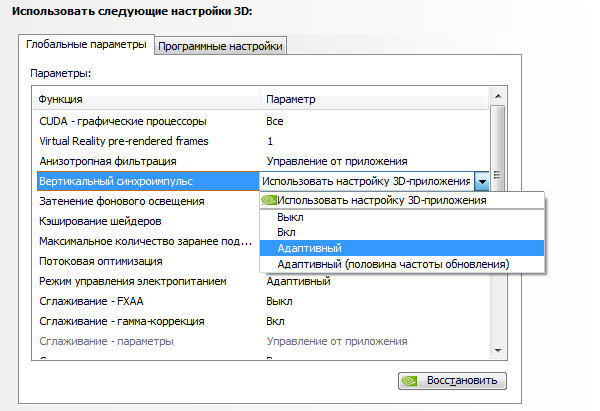
Task: Click value 1 for Virtual Reality frames
Action: [x=270, y=141]
